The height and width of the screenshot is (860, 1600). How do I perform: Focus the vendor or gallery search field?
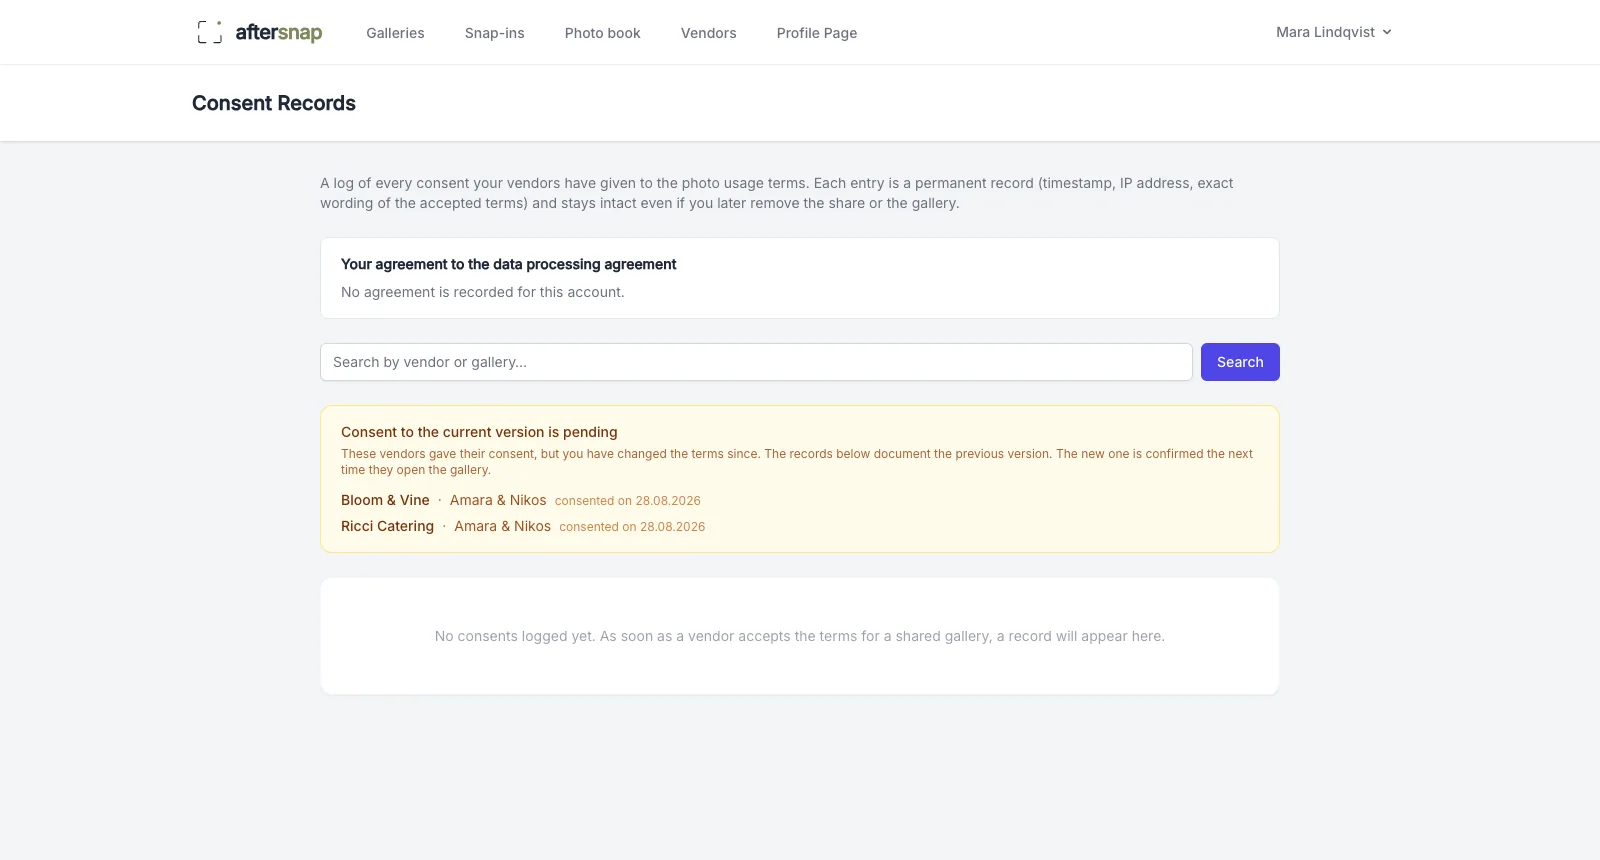[756, 362]
